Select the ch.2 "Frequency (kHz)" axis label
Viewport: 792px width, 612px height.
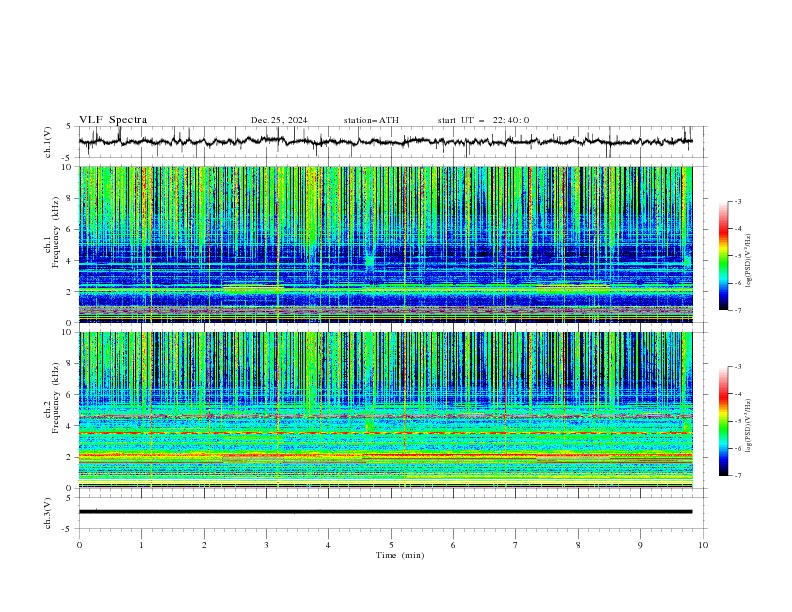[x=56, y=398]
